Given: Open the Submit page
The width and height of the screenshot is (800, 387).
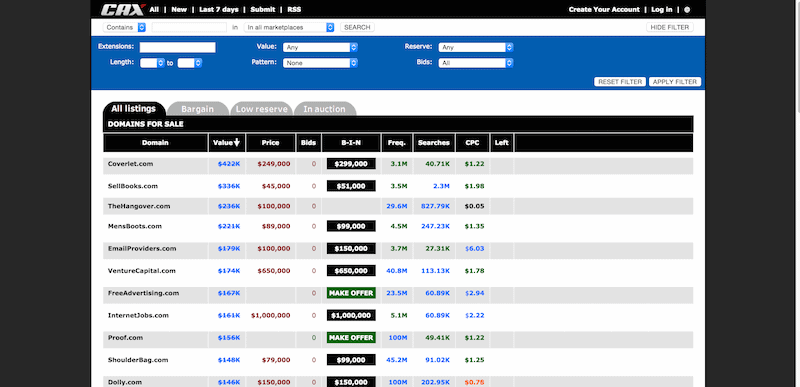Looking at the screenshot, I should 263,10.
